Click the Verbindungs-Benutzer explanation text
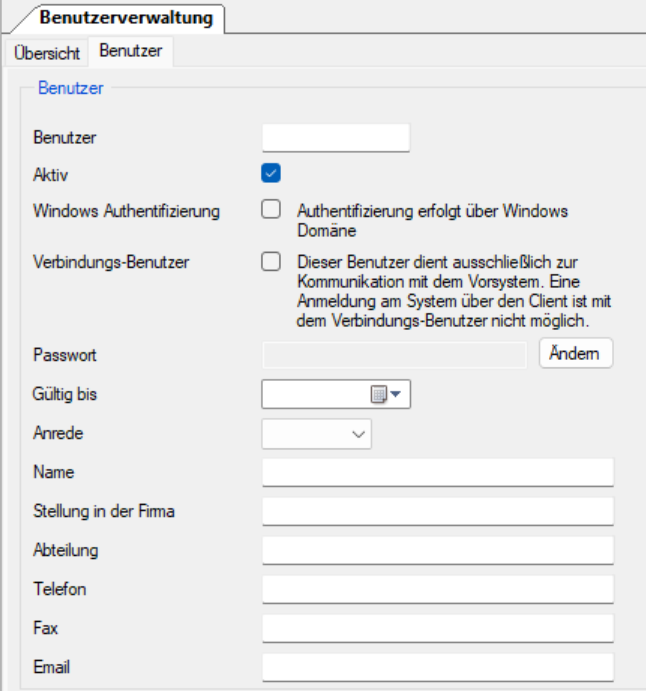The height and width of the screenshot is (691, 646). [x=454, y=291]
